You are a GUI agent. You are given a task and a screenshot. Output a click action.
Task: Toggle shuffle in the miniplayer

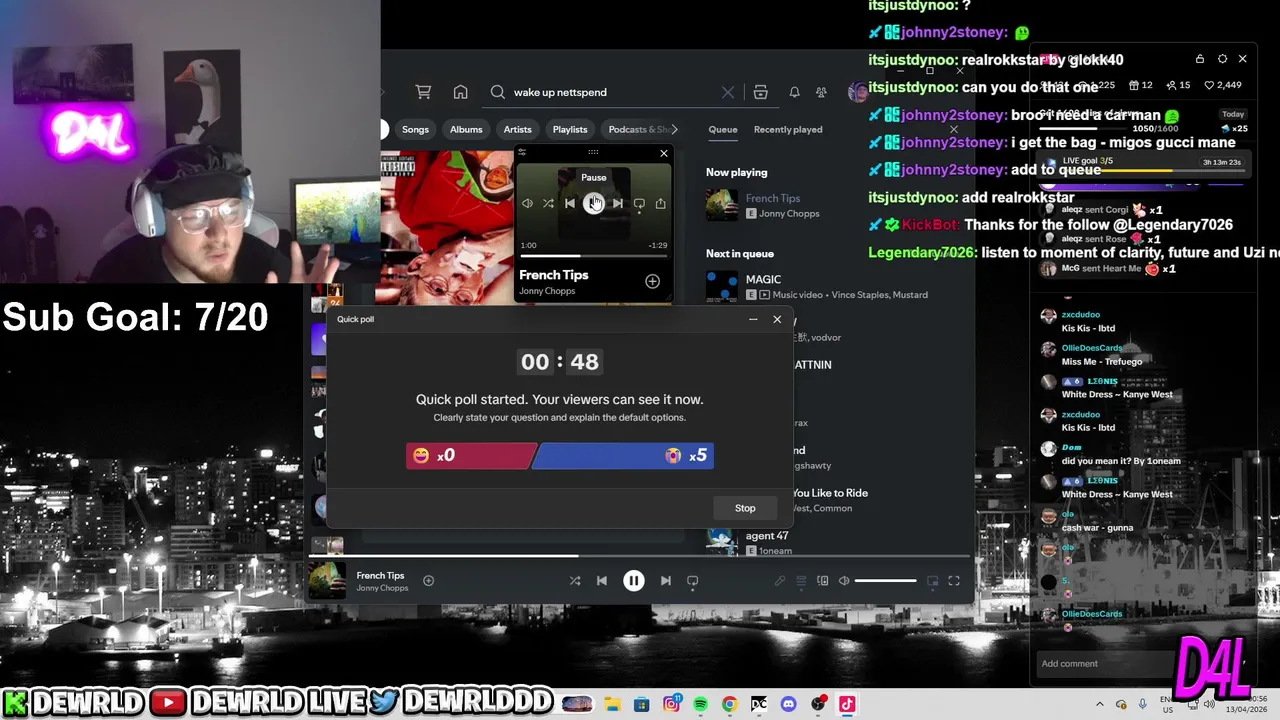[548, 204]
